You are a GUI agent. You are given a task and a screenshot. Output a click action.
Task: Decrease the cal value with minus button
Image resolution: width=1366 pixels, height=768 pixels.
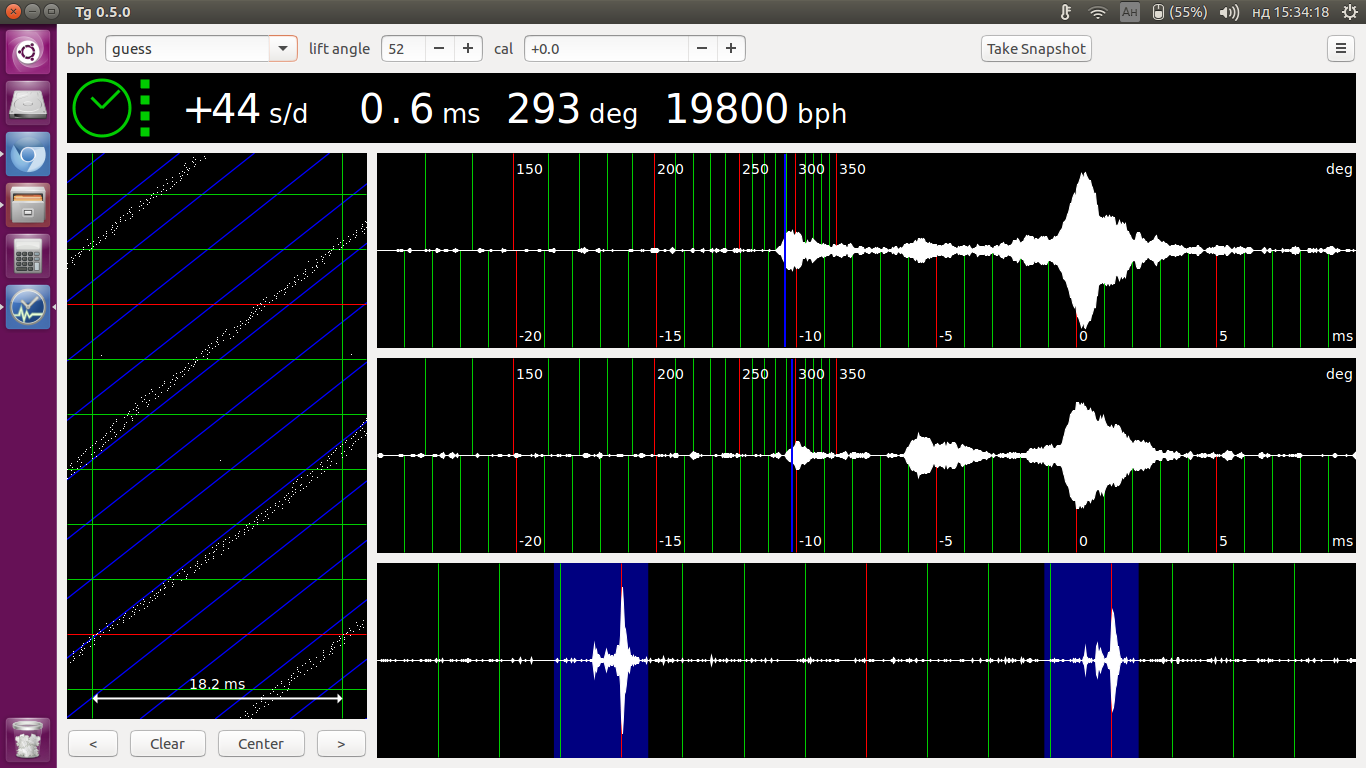click(x=702, y=48)
